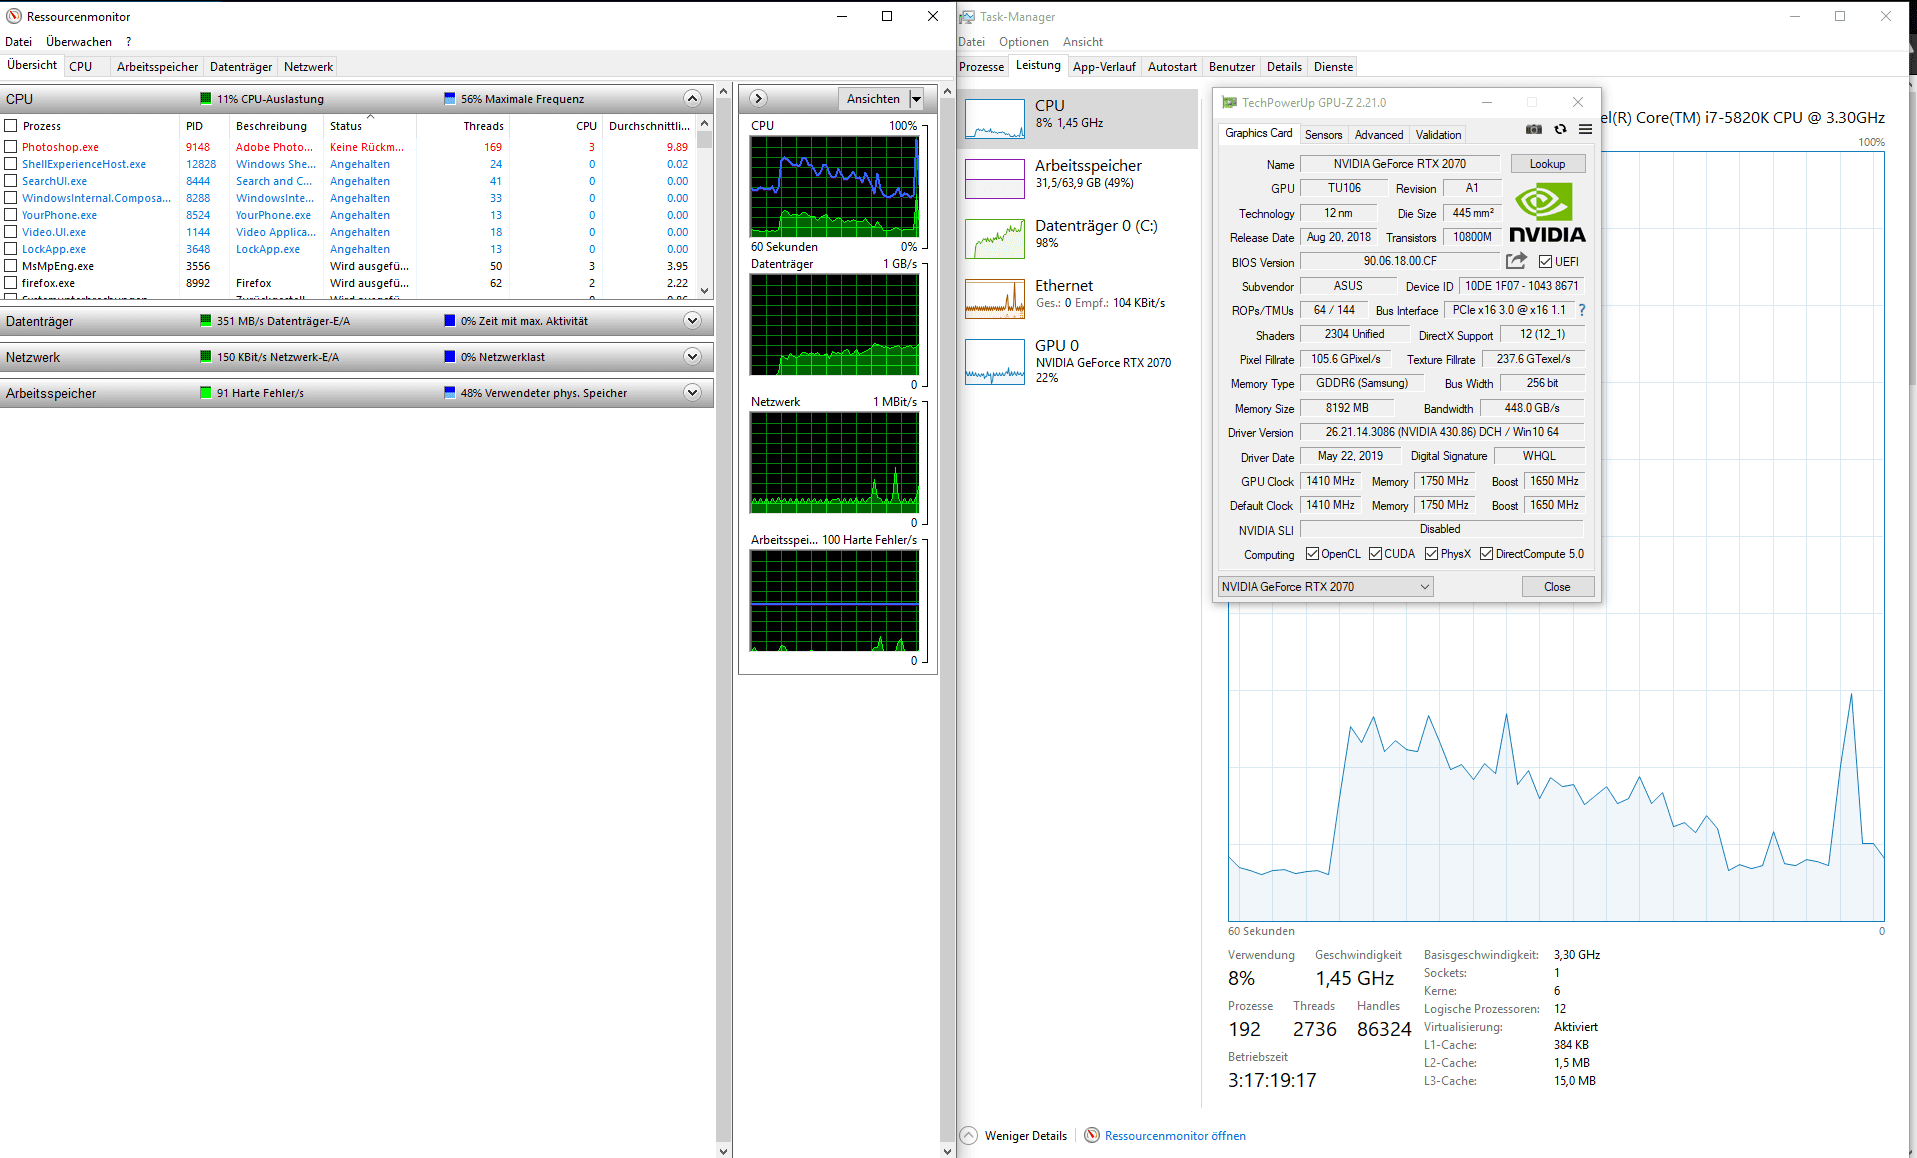The height and width of the screenshot is (1158, 1917).
Task: Open the GPU-Z hamburger menu icon
Action: click(1585, 129)
